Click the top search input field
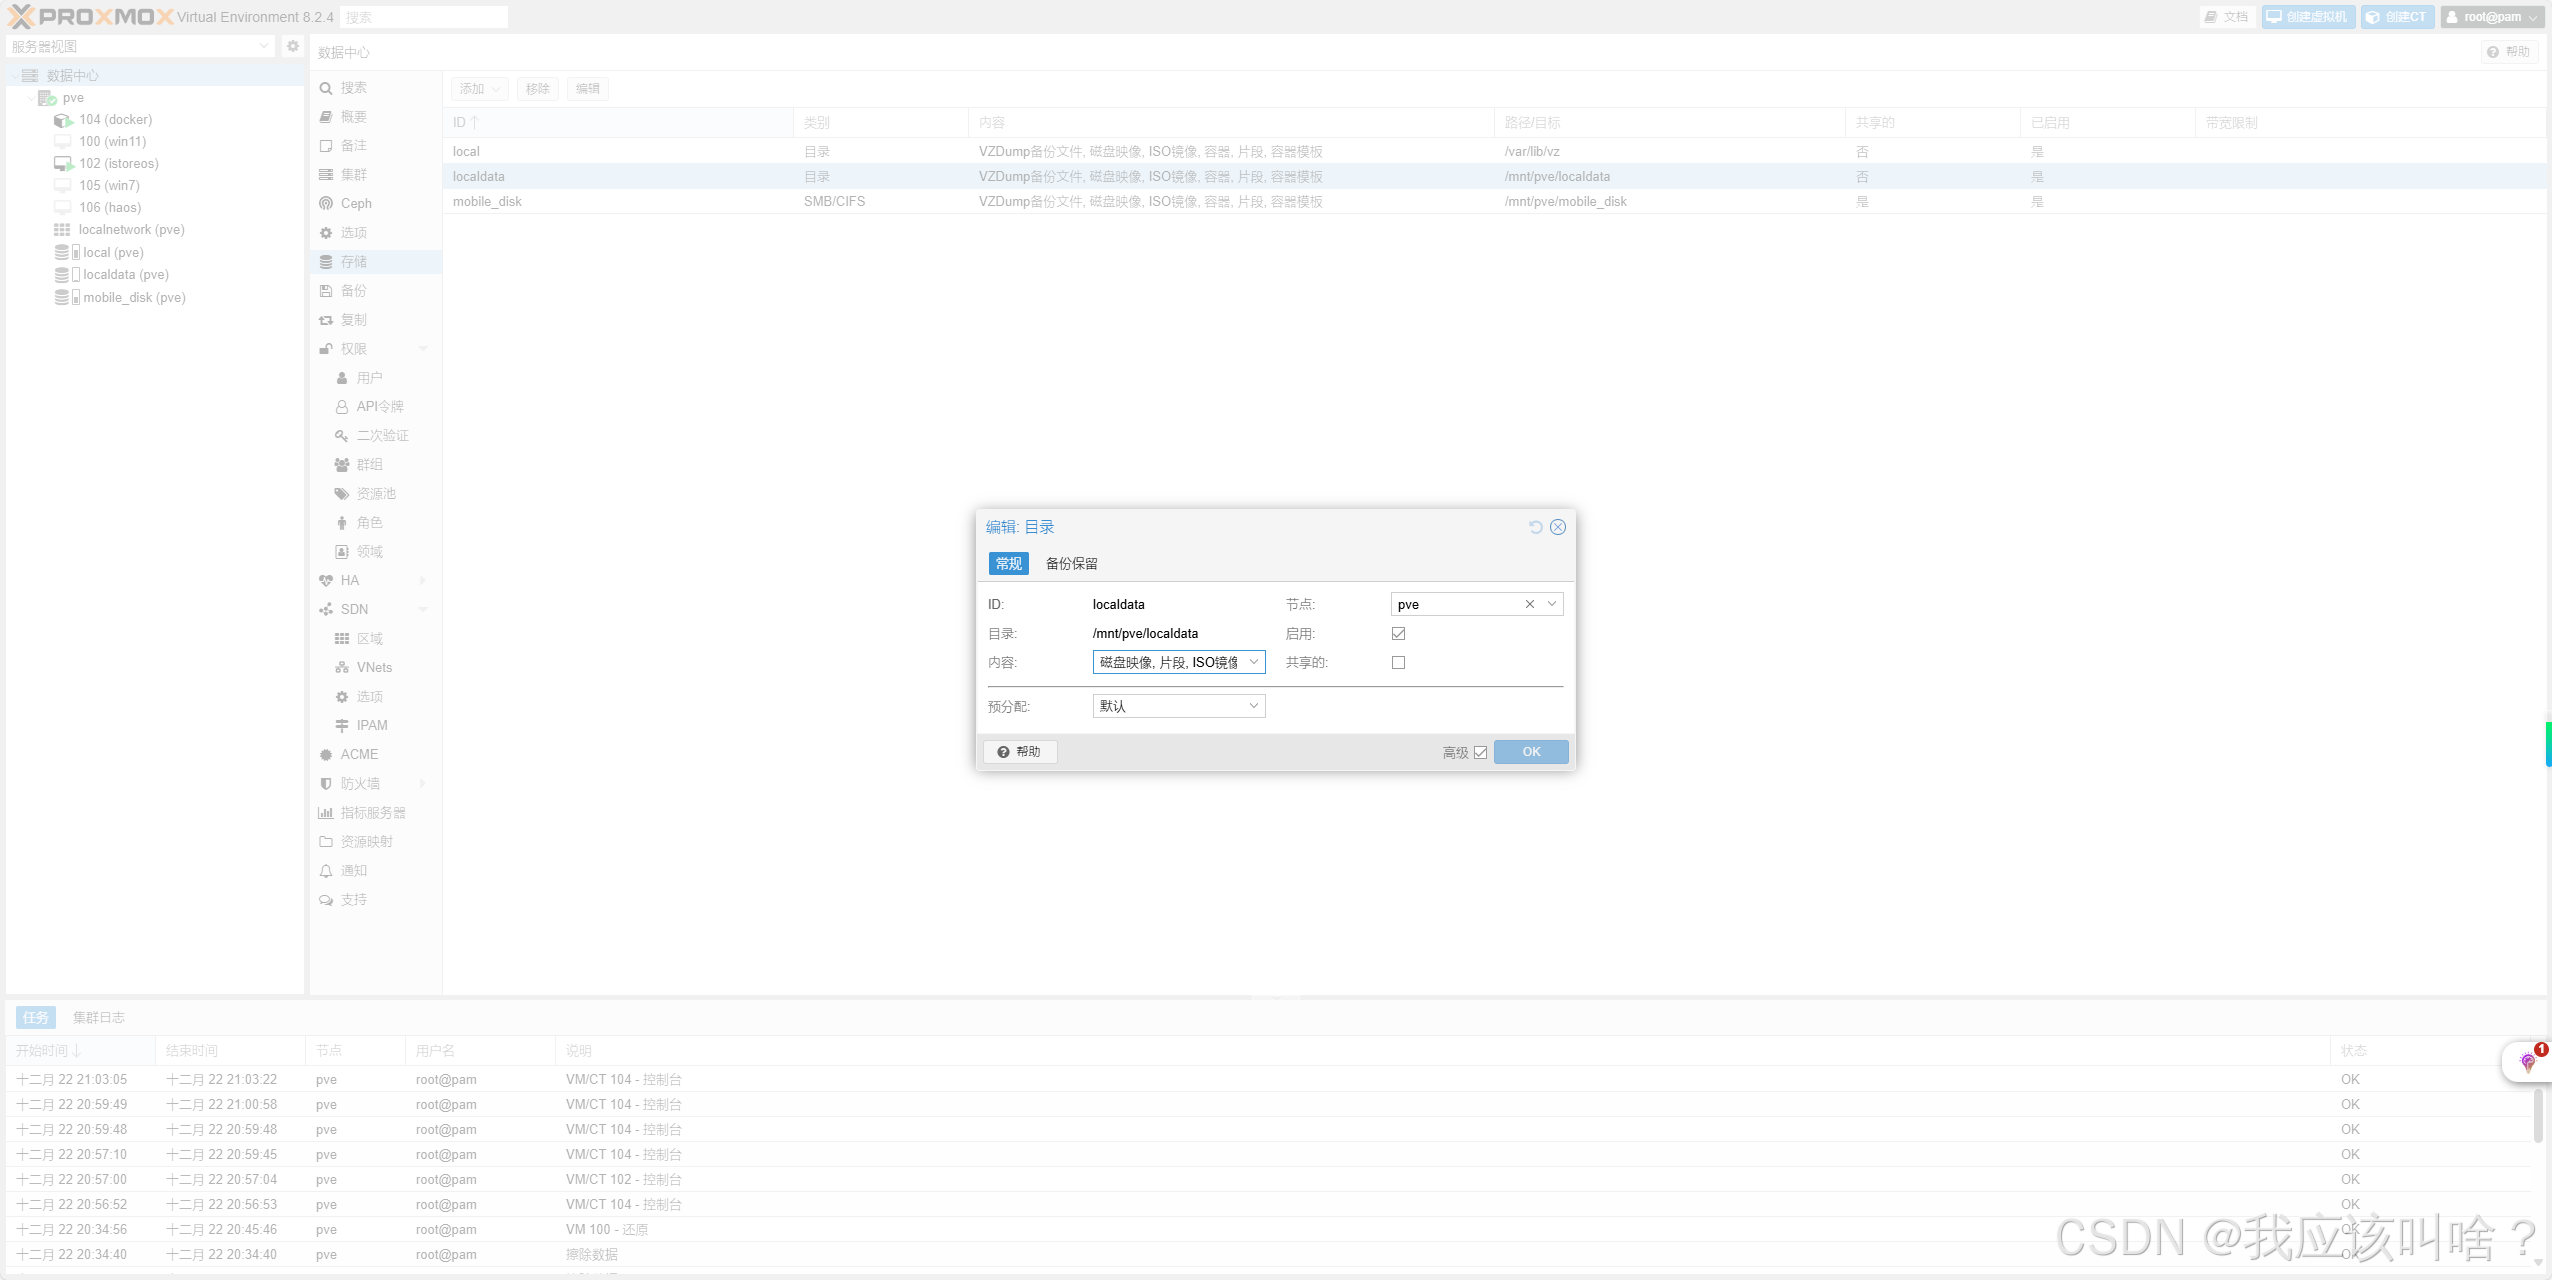 pyautogui.click(x=423, y=17)
